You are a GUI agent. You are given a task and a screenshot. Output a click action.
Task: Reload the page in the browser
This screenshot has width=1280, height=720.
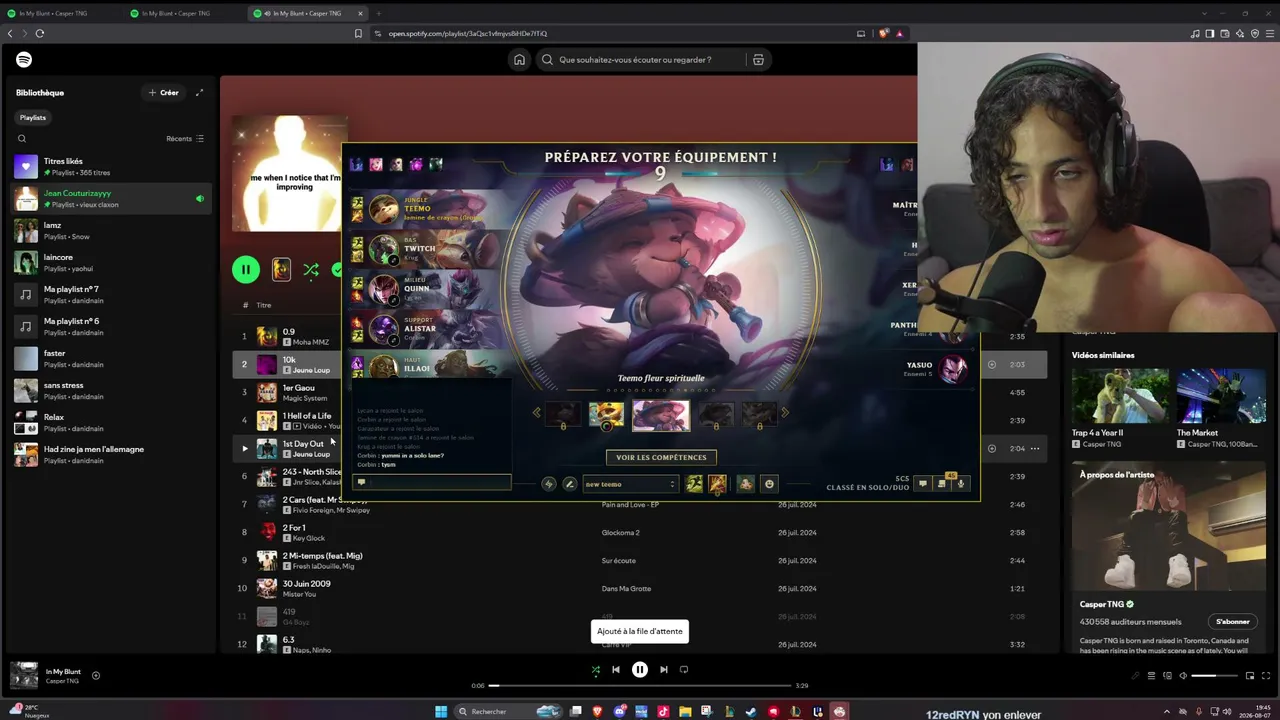point(40,34)
